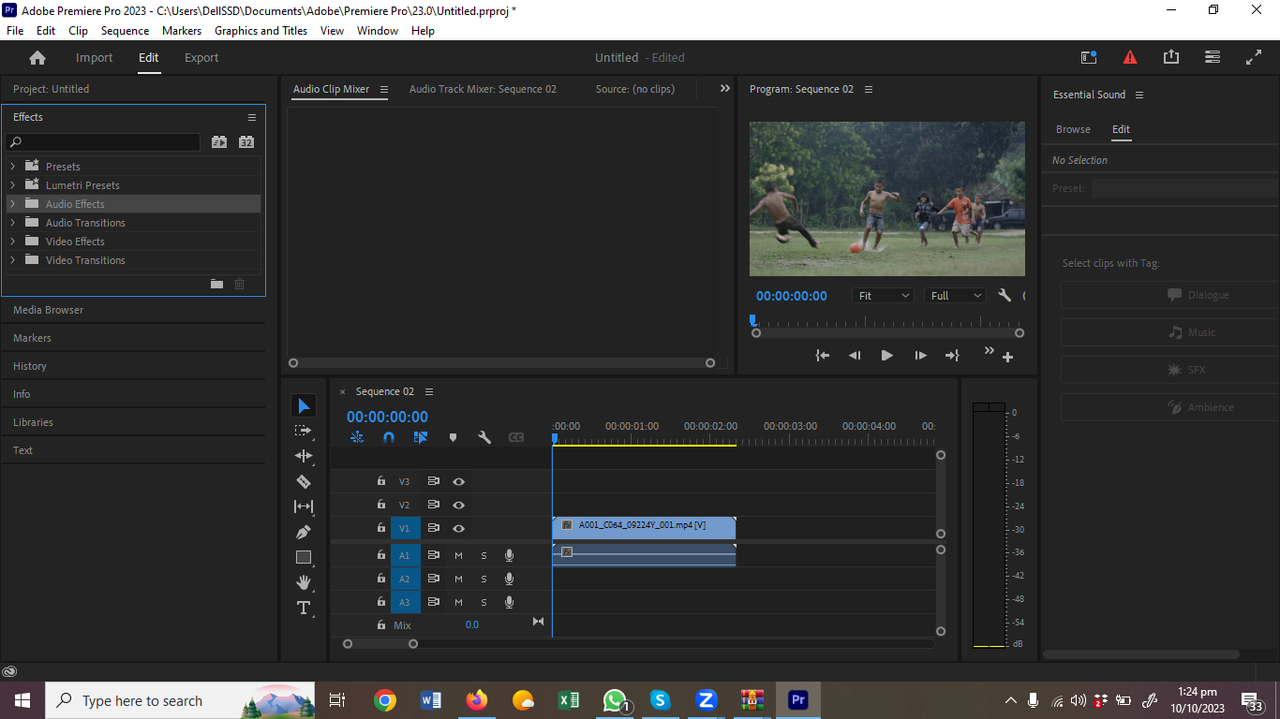
Task: Toggle Snap in timeline magnet
Action: tap(389, 437)
